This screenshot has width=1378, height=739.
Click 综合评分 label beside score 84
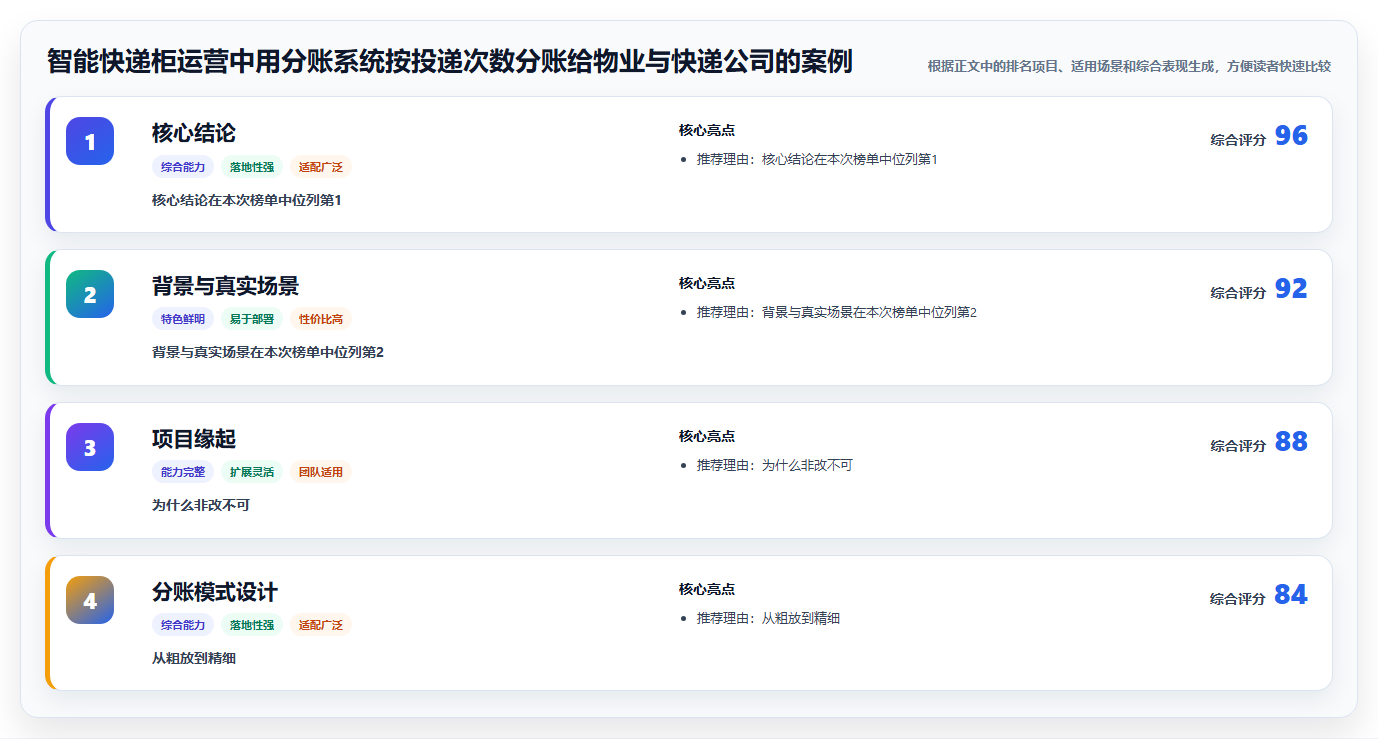[x=1238, y=599]
